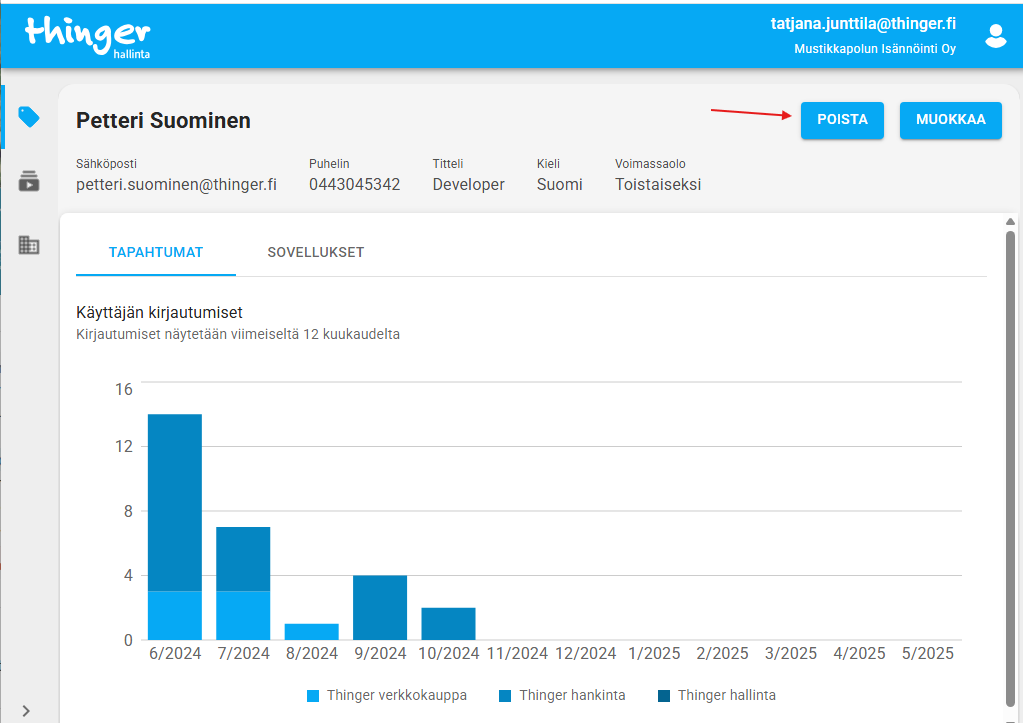Click the Thinger verkkokauppa legend label
This screenshot has width=1023, height=723.
(x=397, y=696)
